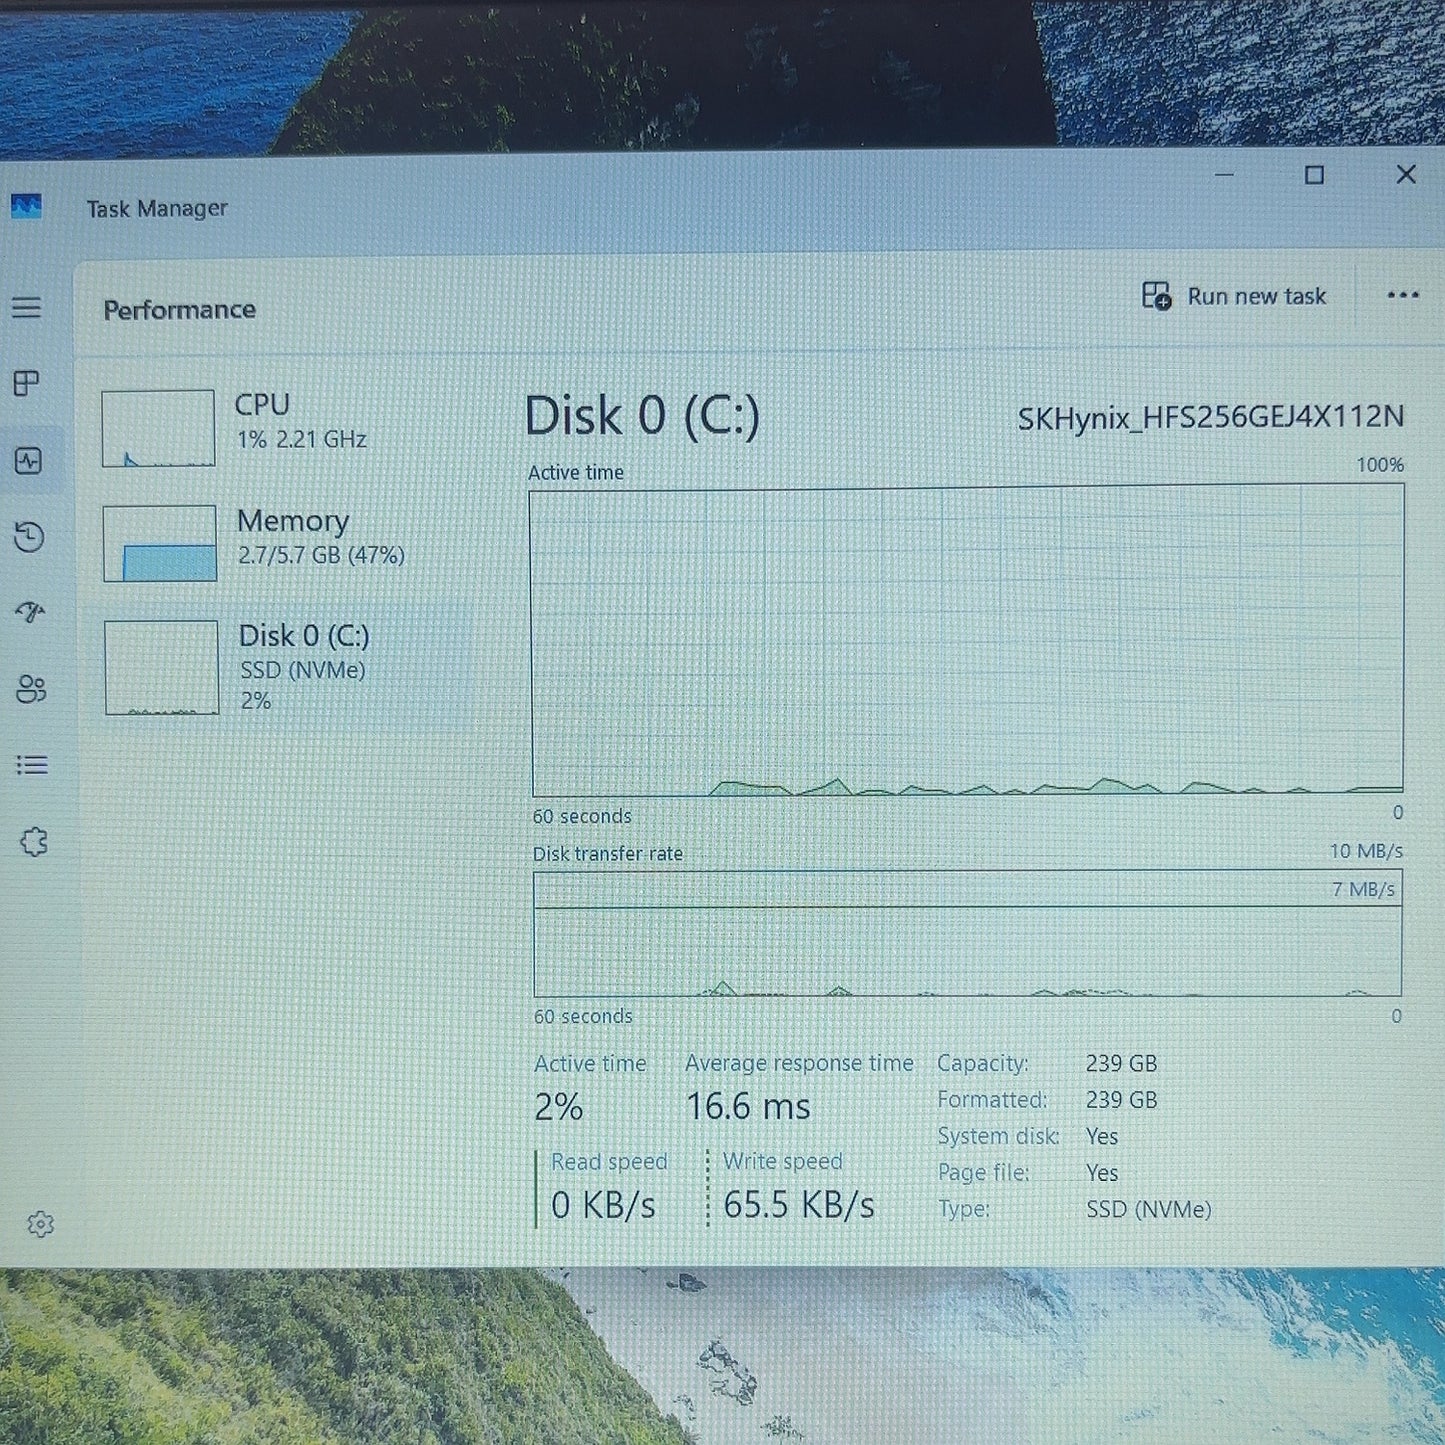The image size is (1445, 1445).
Task: Click the Disk transfer rate graph
Action: [x=967, y=934]
